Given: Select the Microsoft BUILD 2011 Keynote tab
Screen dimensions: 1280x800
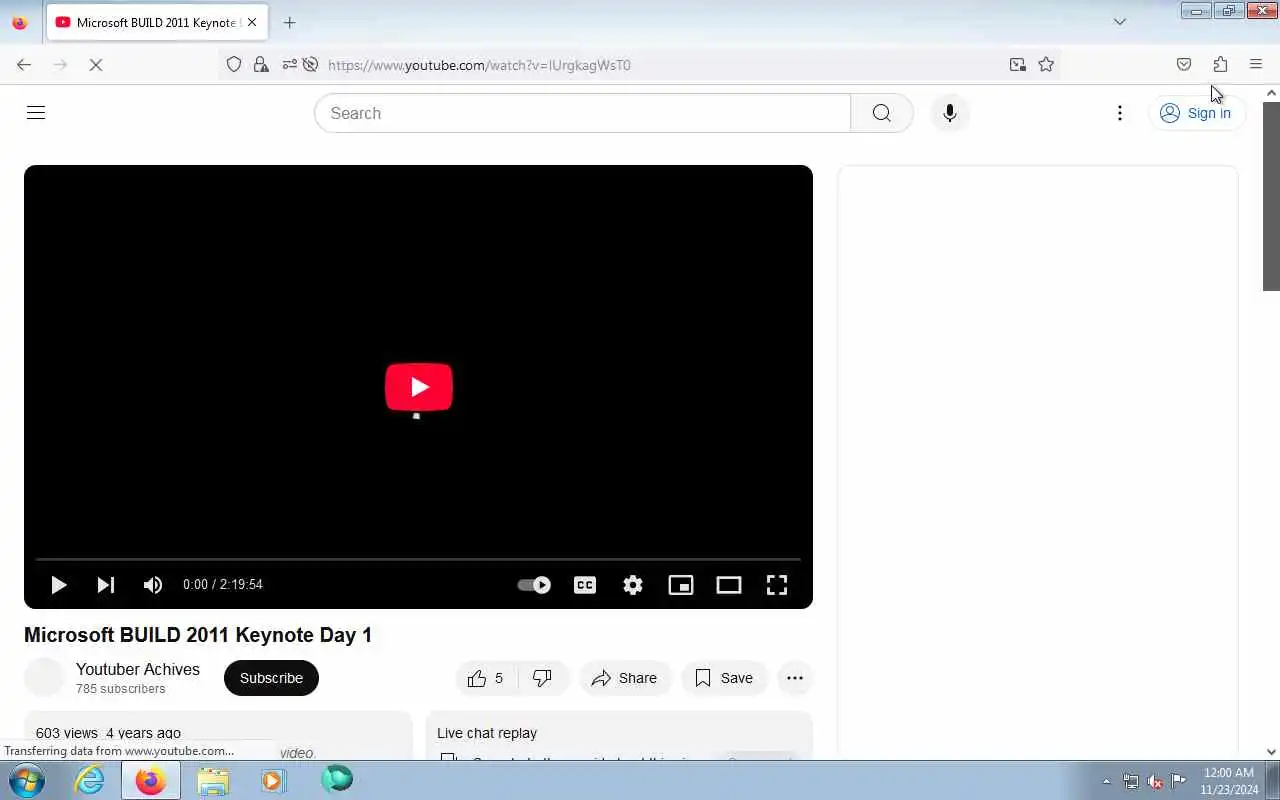Looking at the screenshot, I should [157, 22].
